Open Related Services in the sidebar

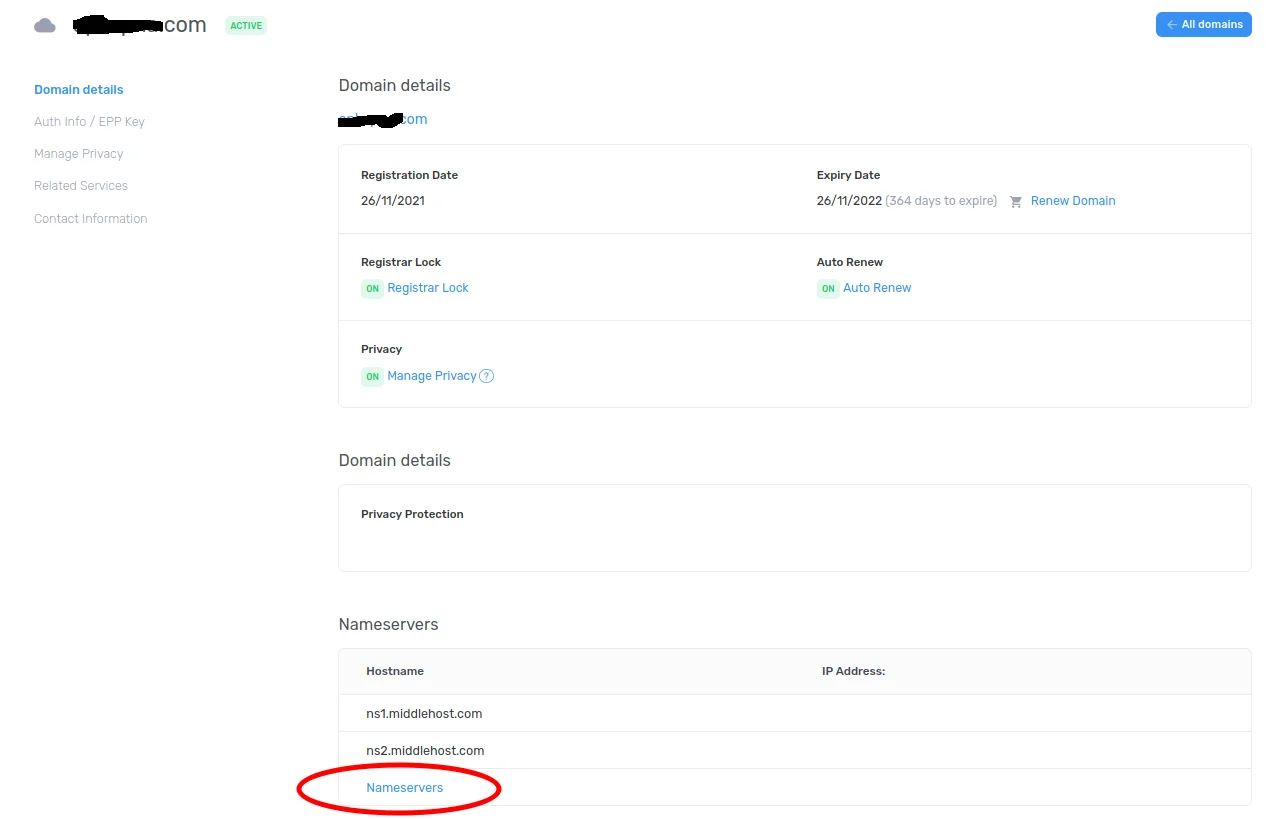[x=80, y=185]
